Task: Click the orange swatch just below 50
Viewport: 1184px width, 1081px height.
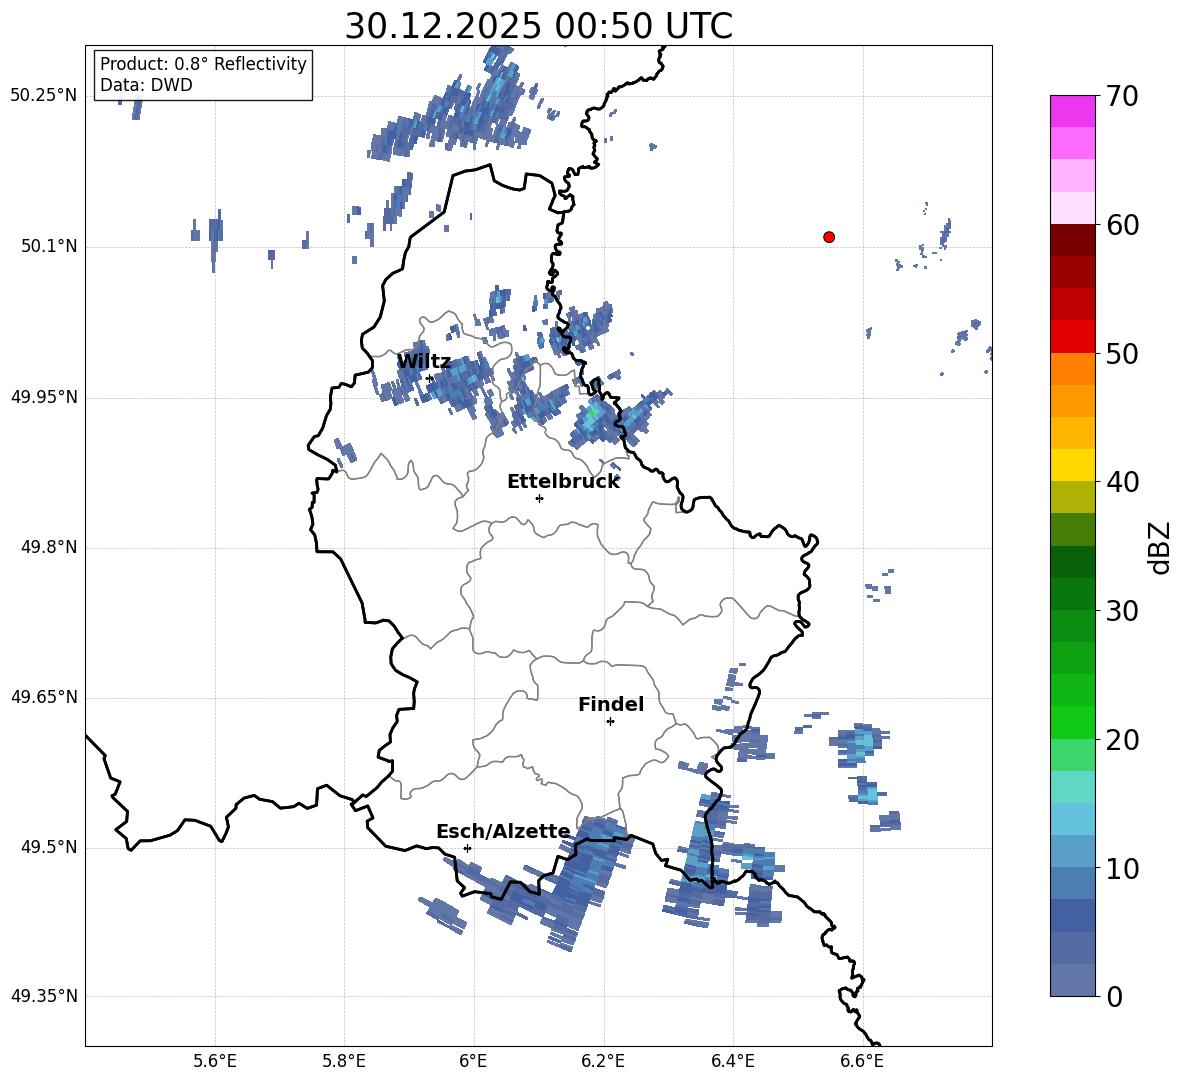Action: pos(1073,369)
